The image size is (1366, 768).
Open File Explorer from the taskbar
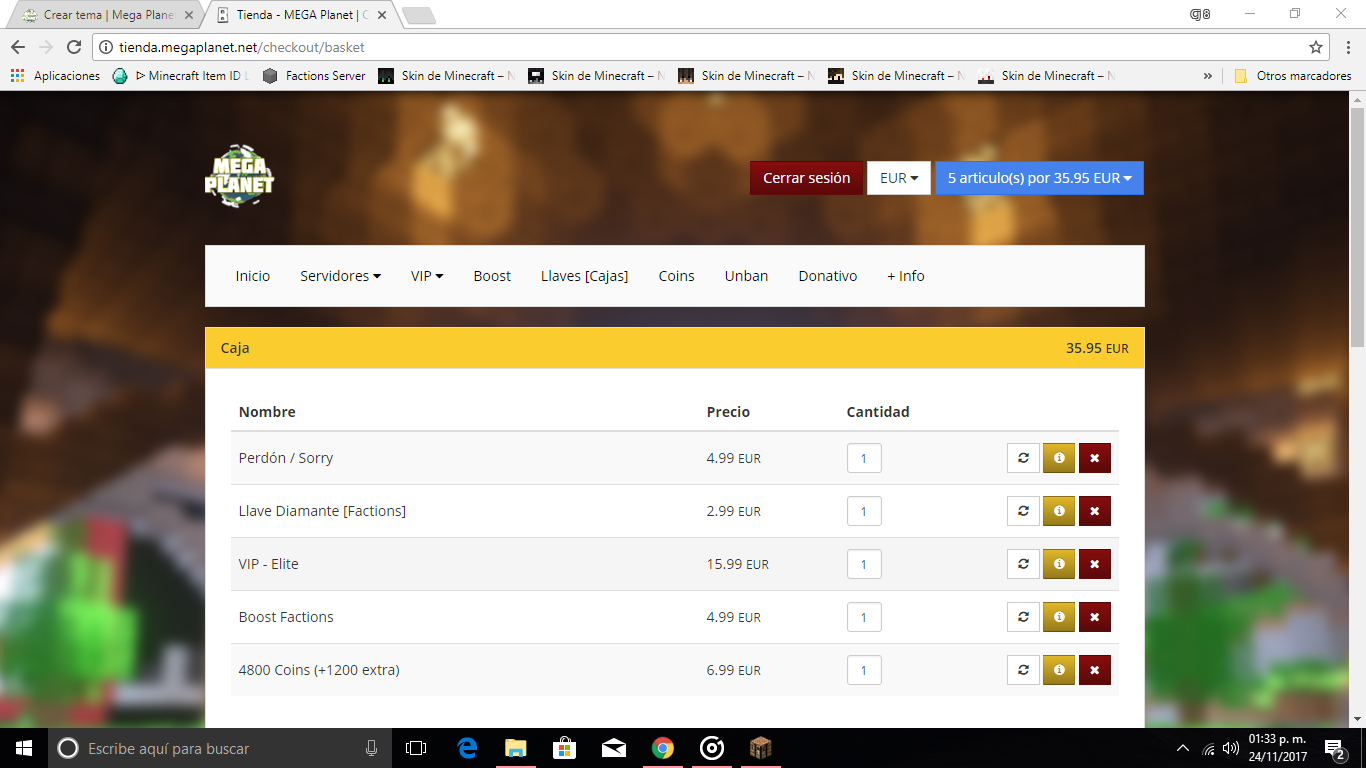point(516,748)
